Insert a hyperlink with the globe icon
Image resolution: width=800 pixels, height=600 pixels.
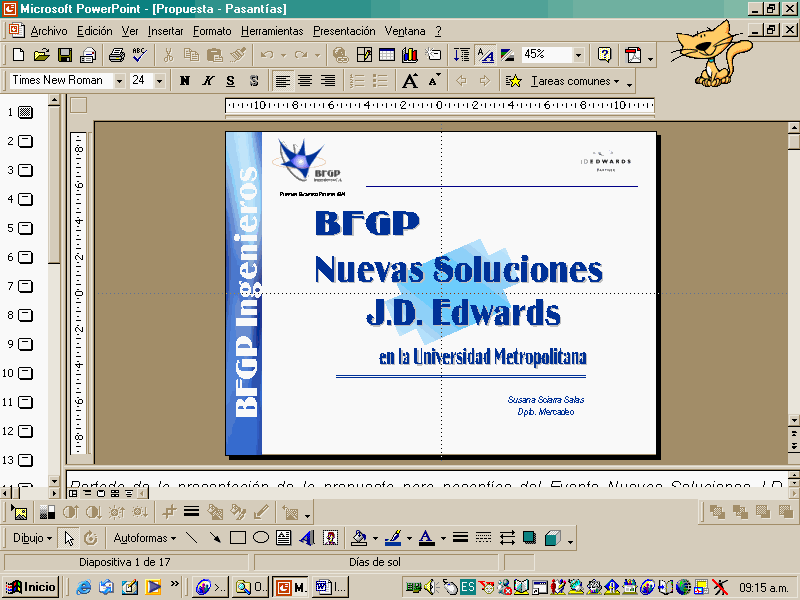tap(340, 55)
